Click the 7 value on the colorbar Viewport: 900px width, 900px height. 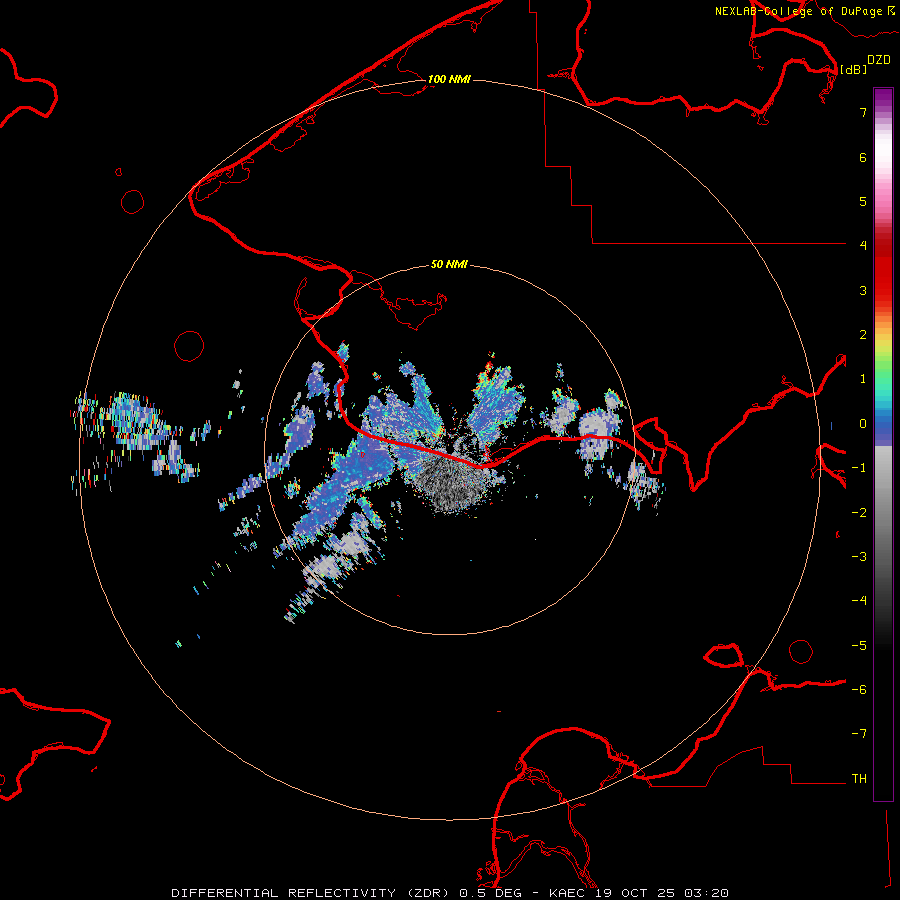863,112
